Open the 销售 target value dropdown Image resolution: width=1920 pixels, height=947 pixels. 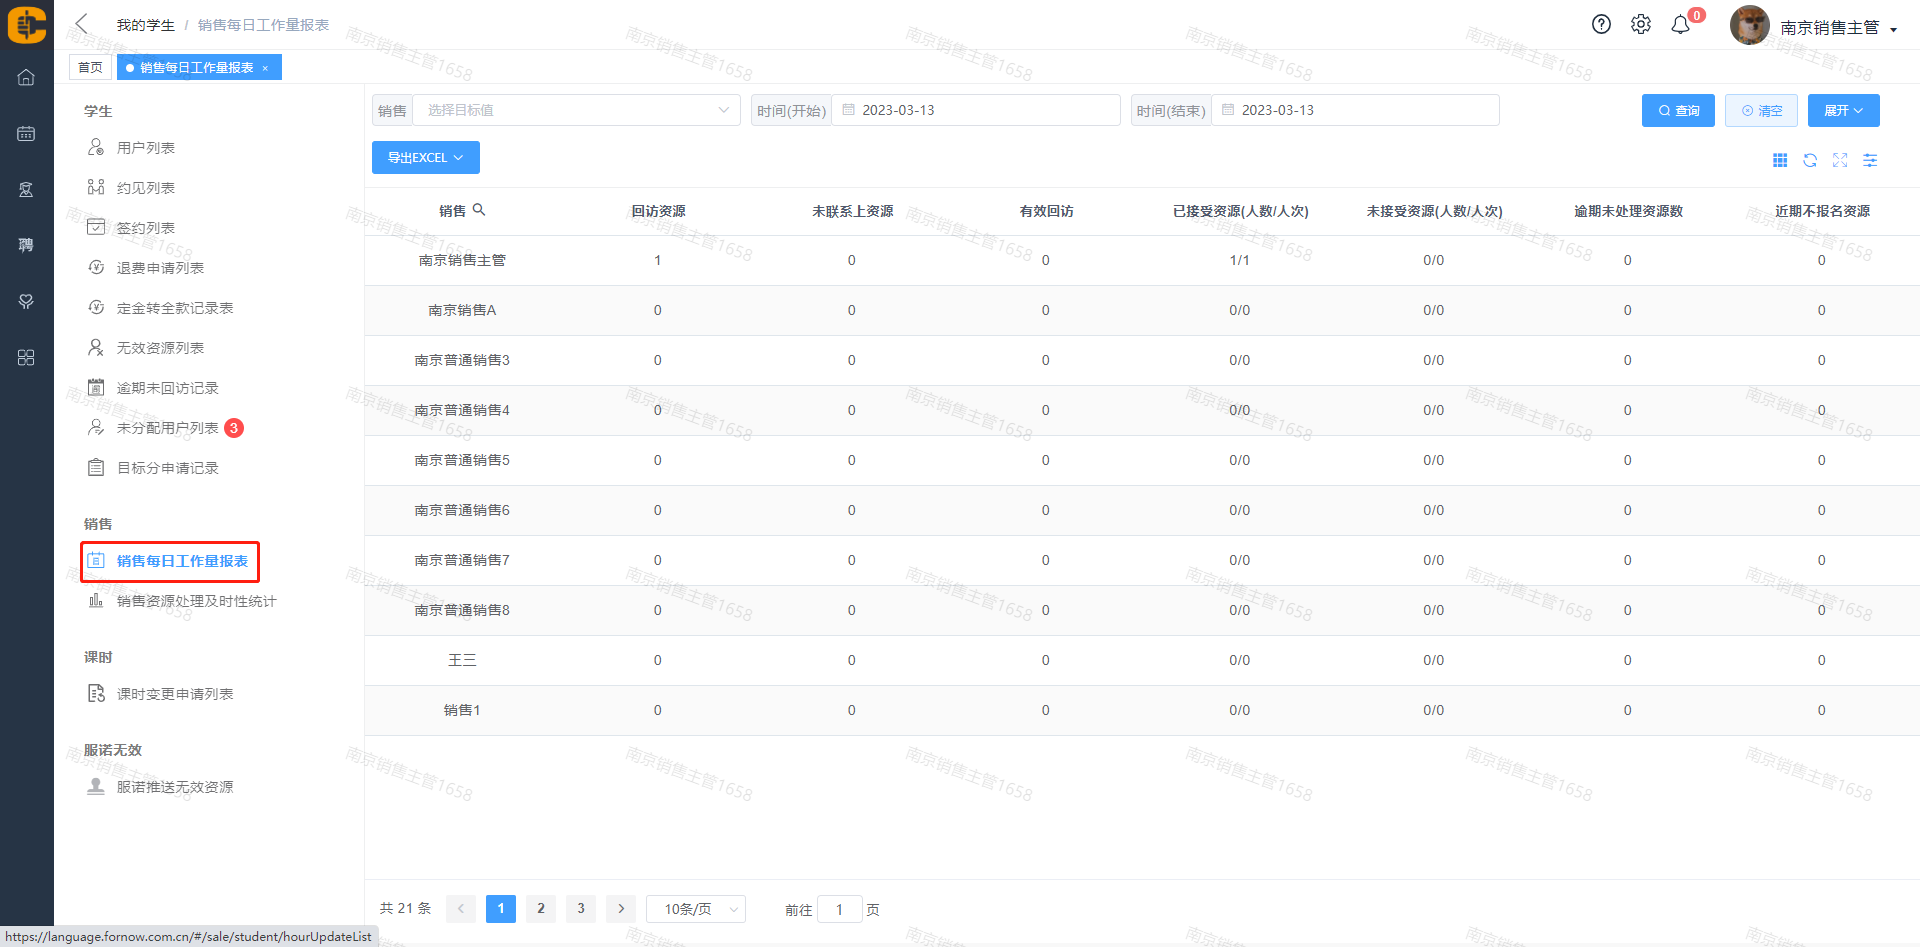(x=576, y=110)
